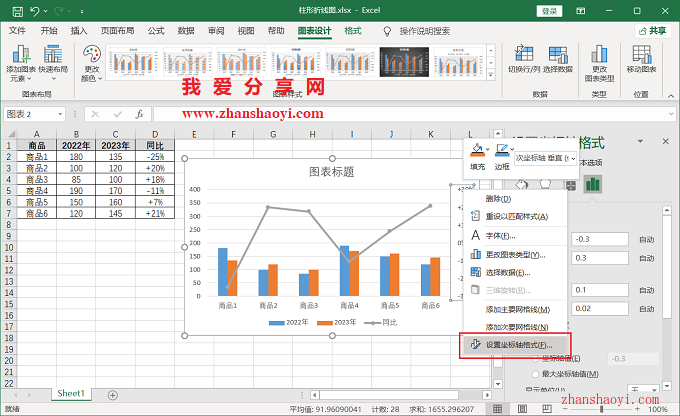
Task: Switch to Page Break Preview icon
Action: coord(547,409)
